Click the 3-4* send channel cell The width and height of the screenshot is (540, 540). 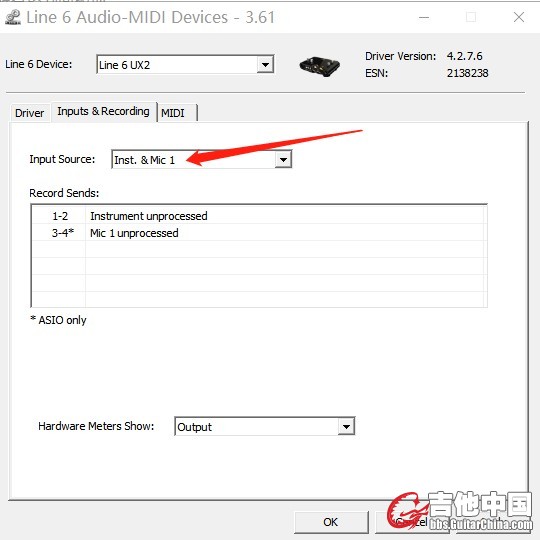tap(63, 233)
